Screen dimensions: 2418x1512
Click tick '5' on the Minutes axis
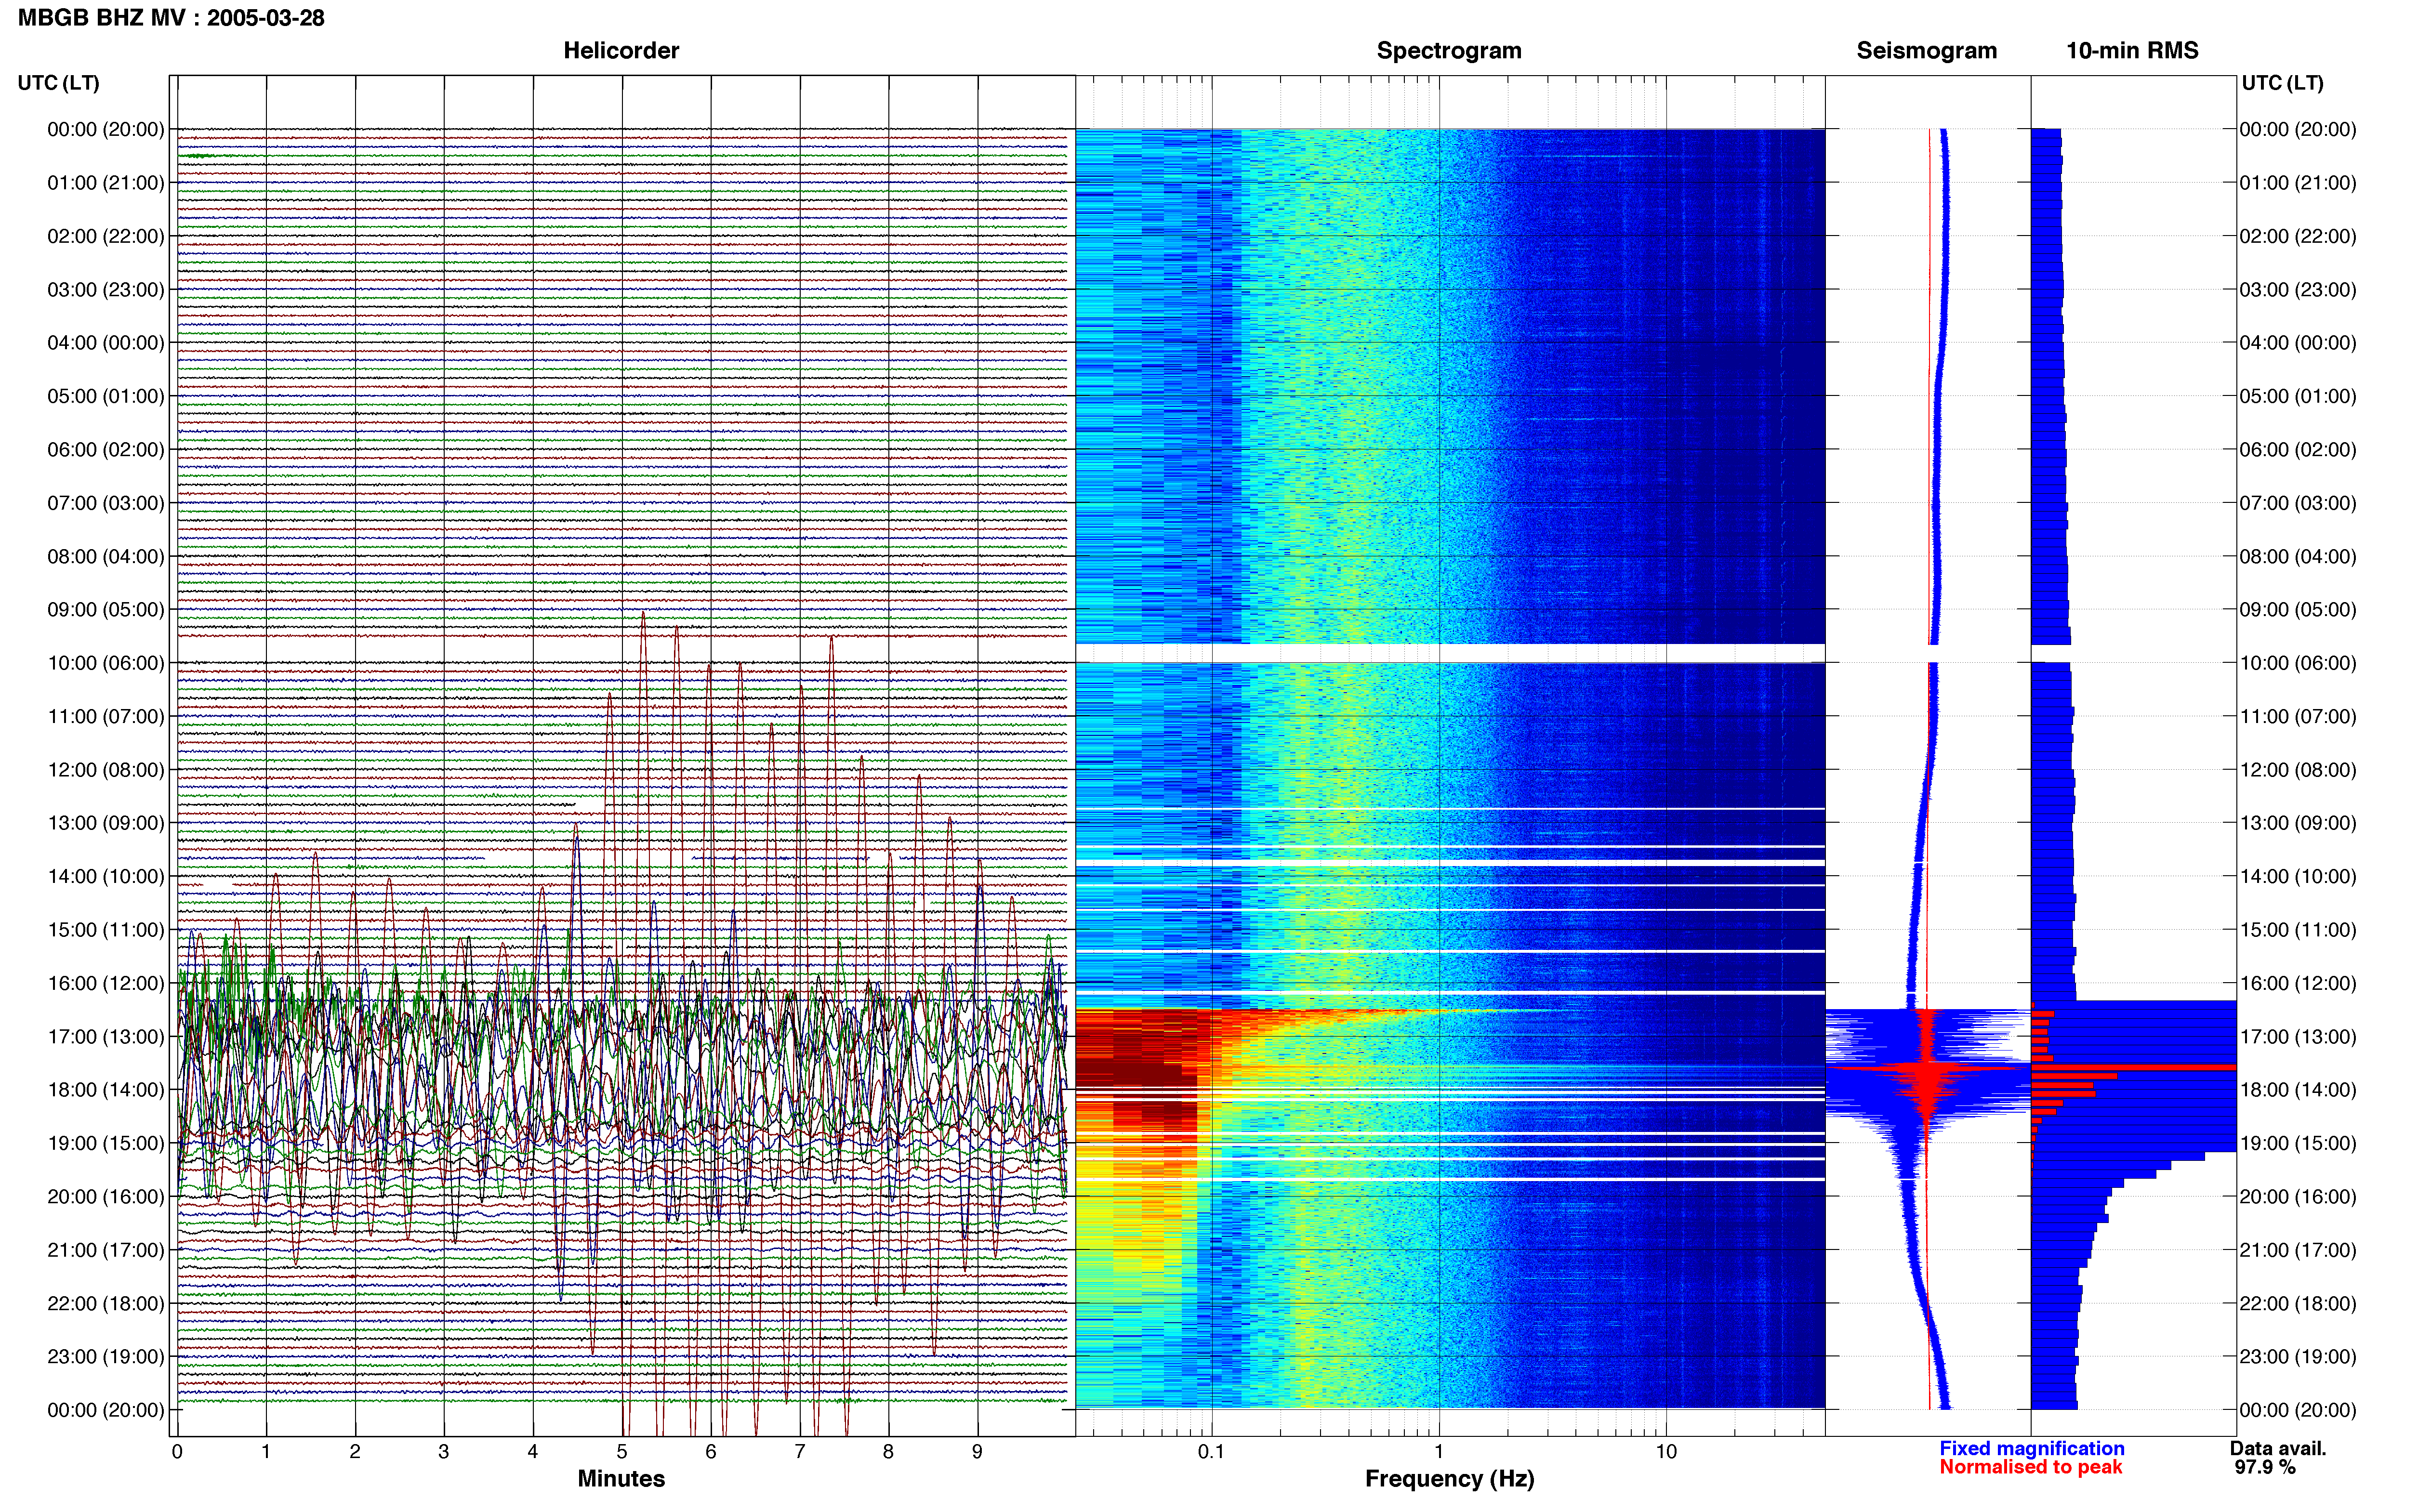tap(622, 1452)
